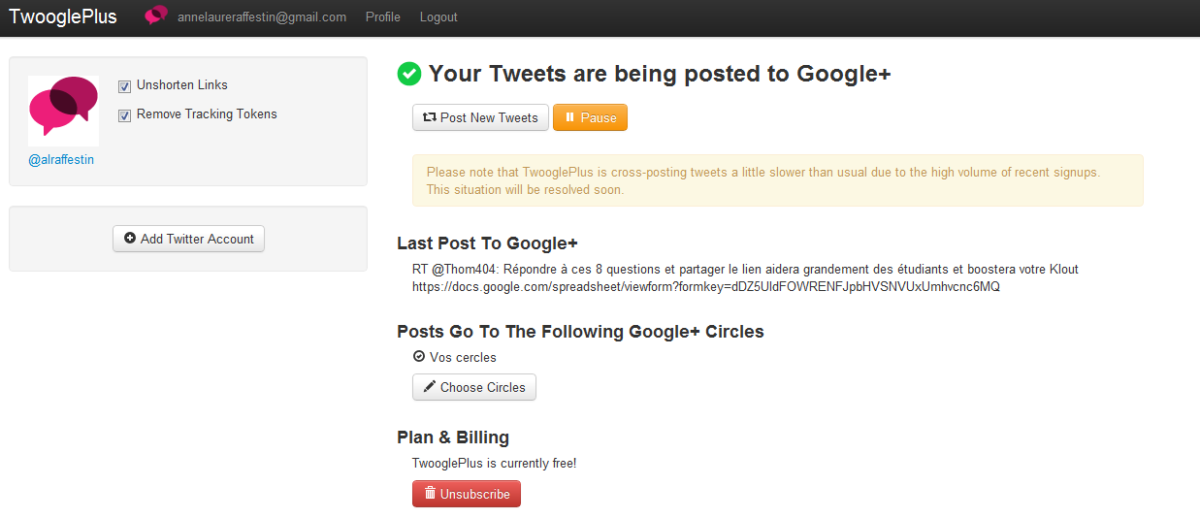1200x518 pixels.
Task: Click the Post New Tweets button label
Action: coord(489,118)
